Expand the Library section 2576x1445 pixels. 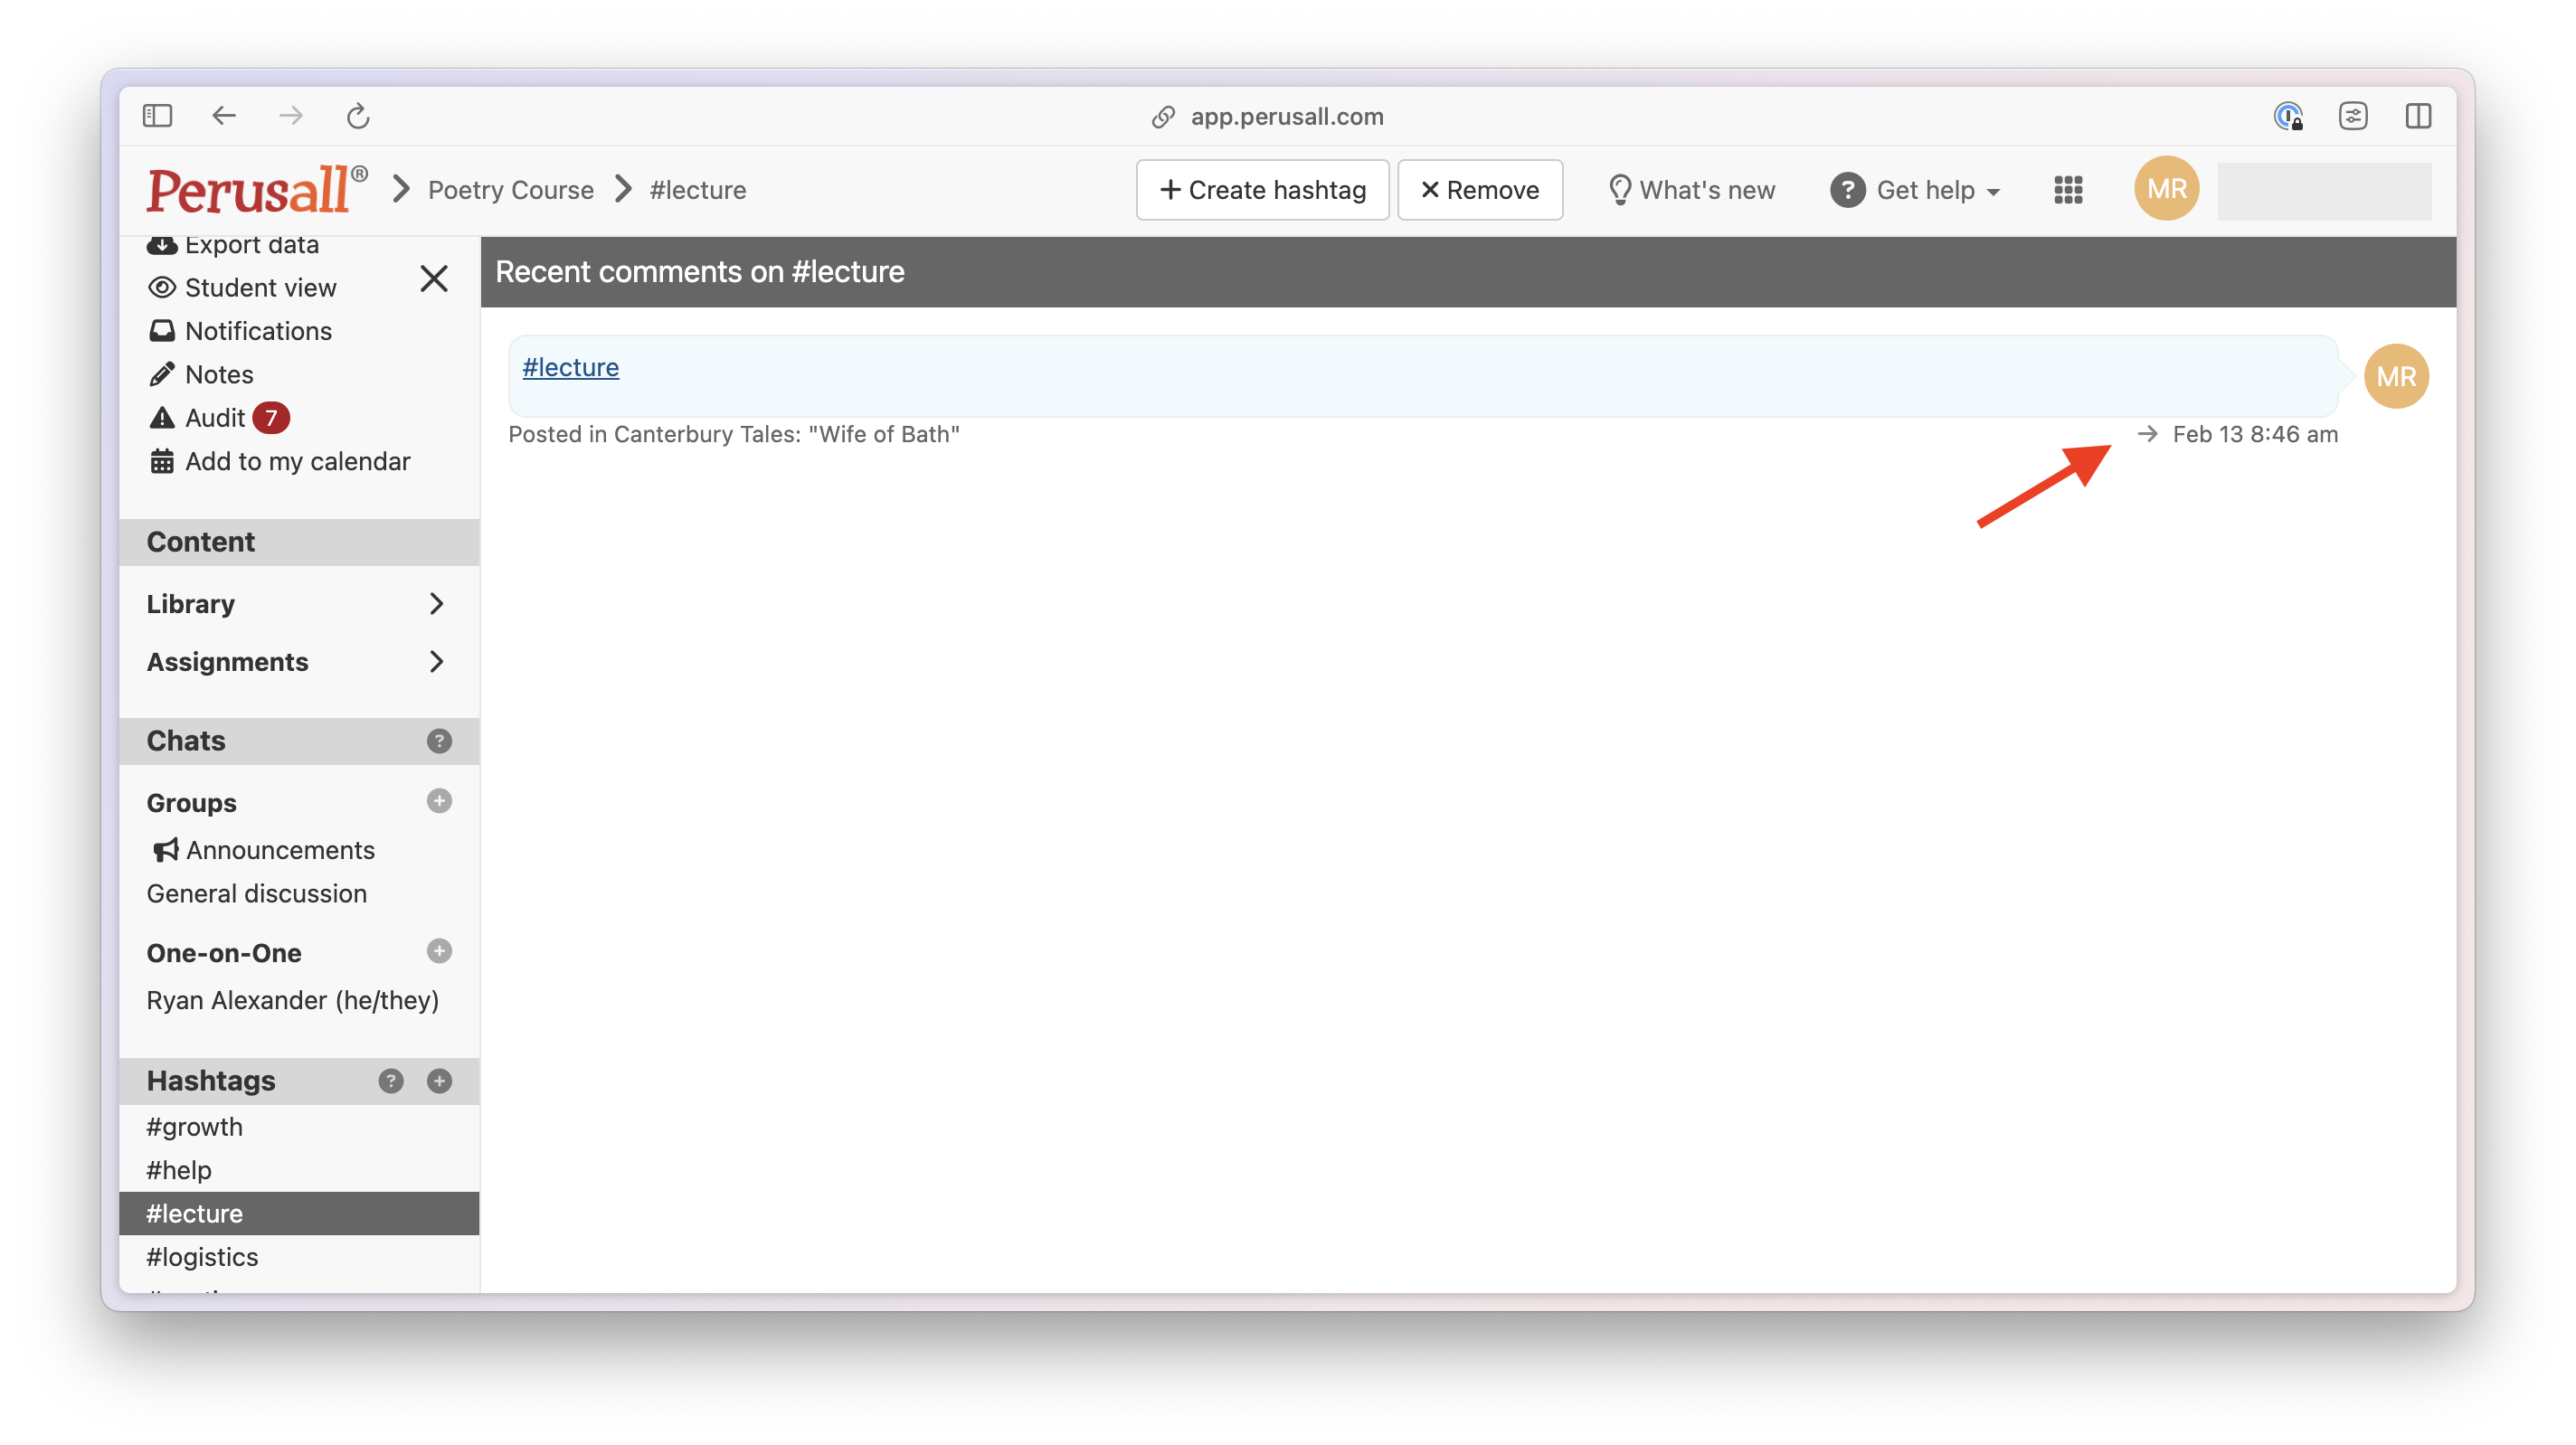(297, 604)
